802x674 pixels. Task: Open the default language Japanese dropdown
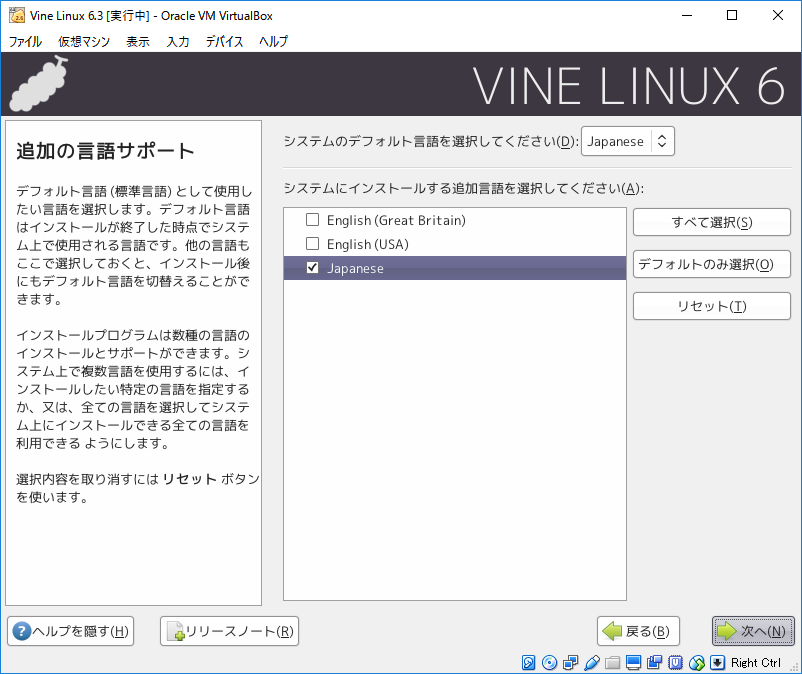[x=628, y=141]
